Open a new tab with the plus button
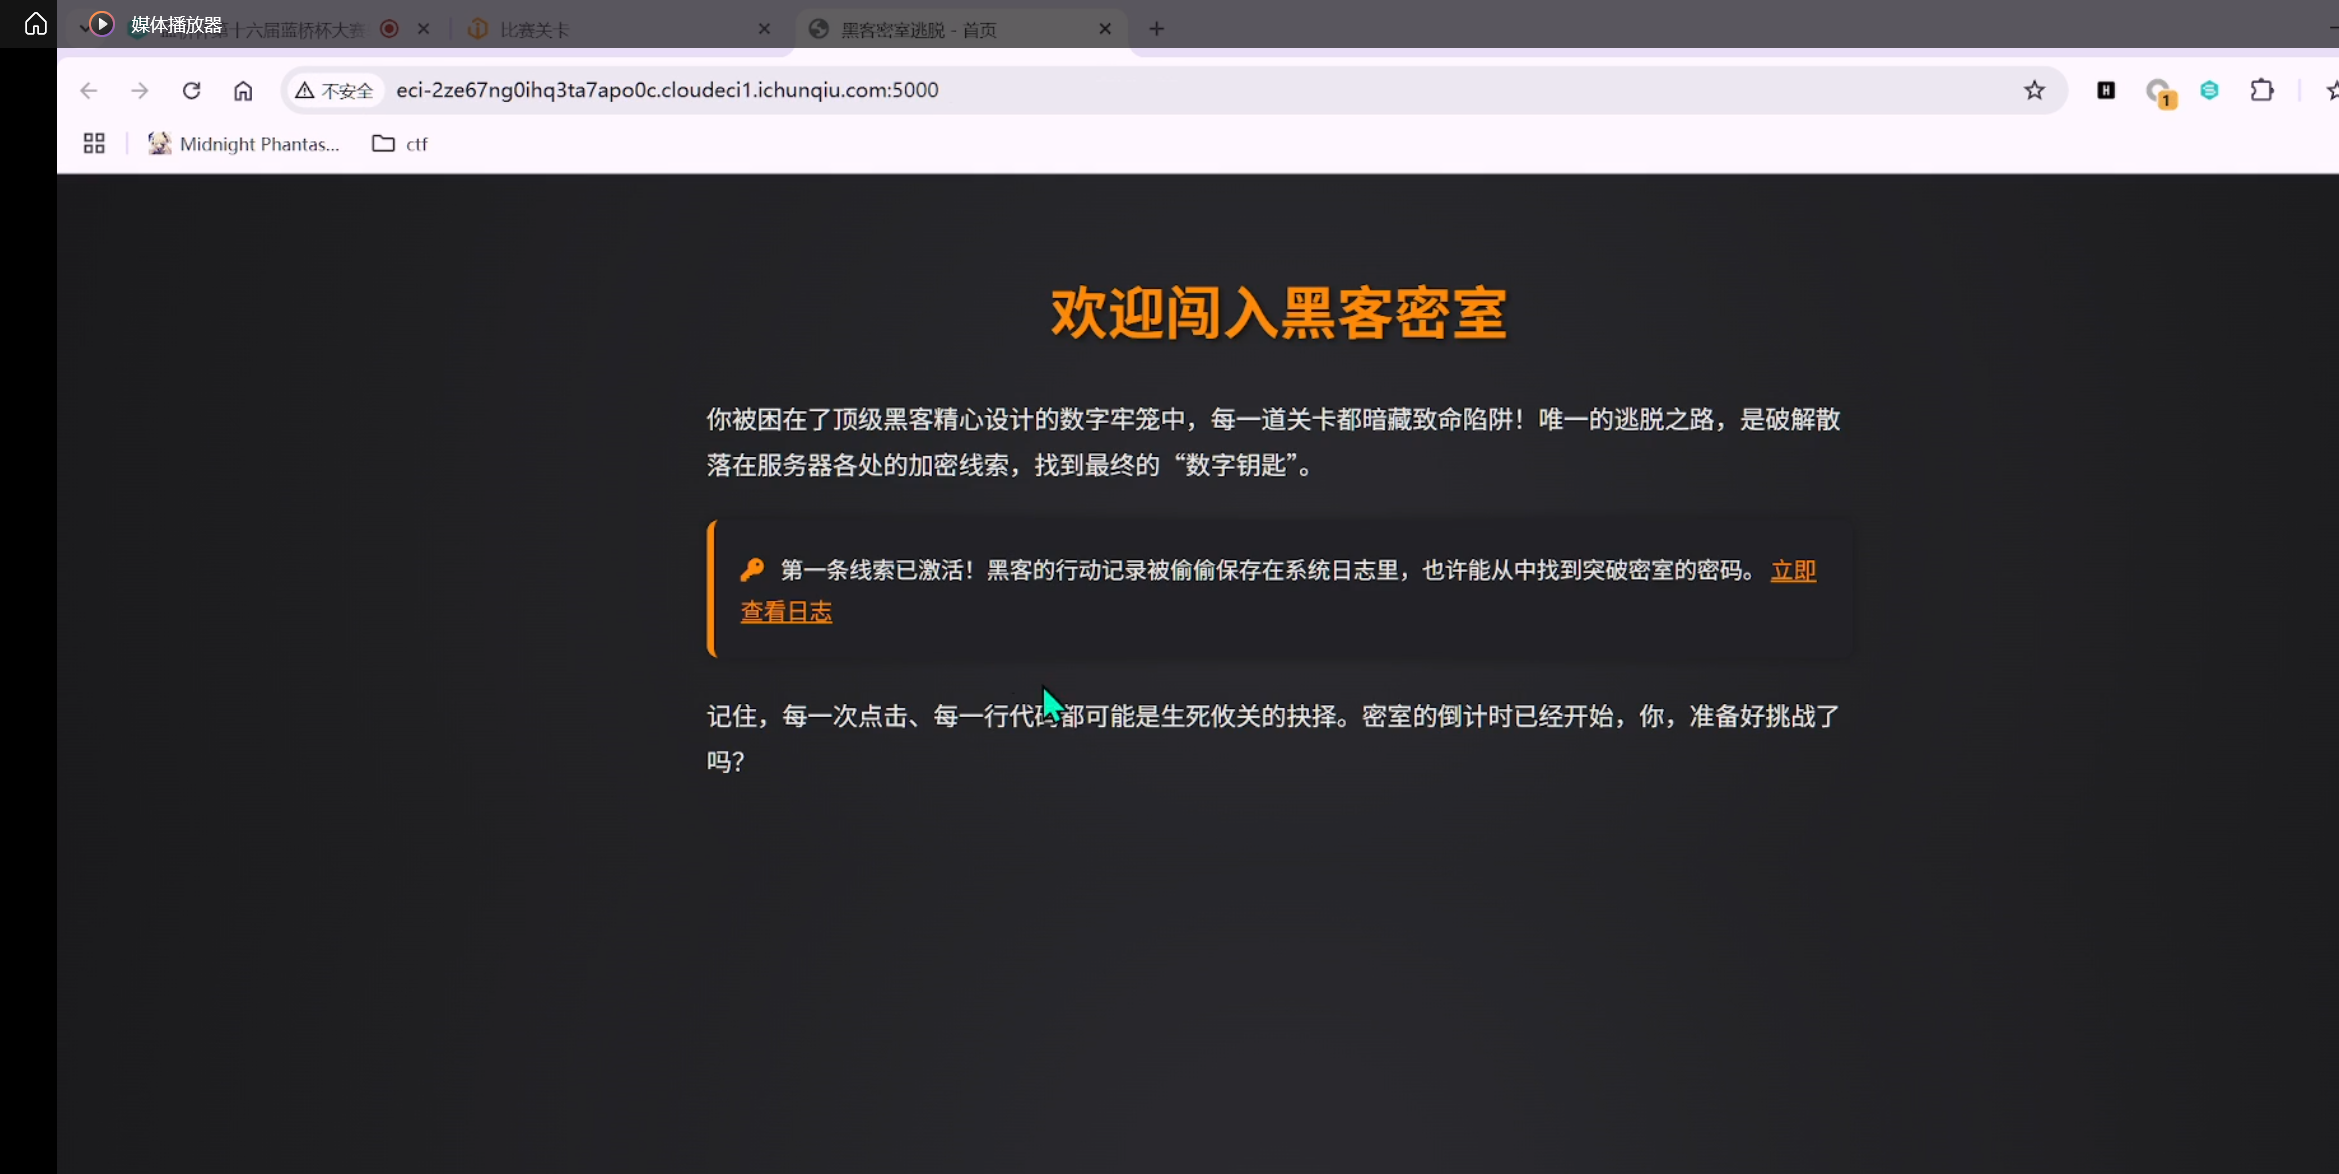Image resolution: width=2339 pixels, height=1174 pixels. coord(1156,29)
